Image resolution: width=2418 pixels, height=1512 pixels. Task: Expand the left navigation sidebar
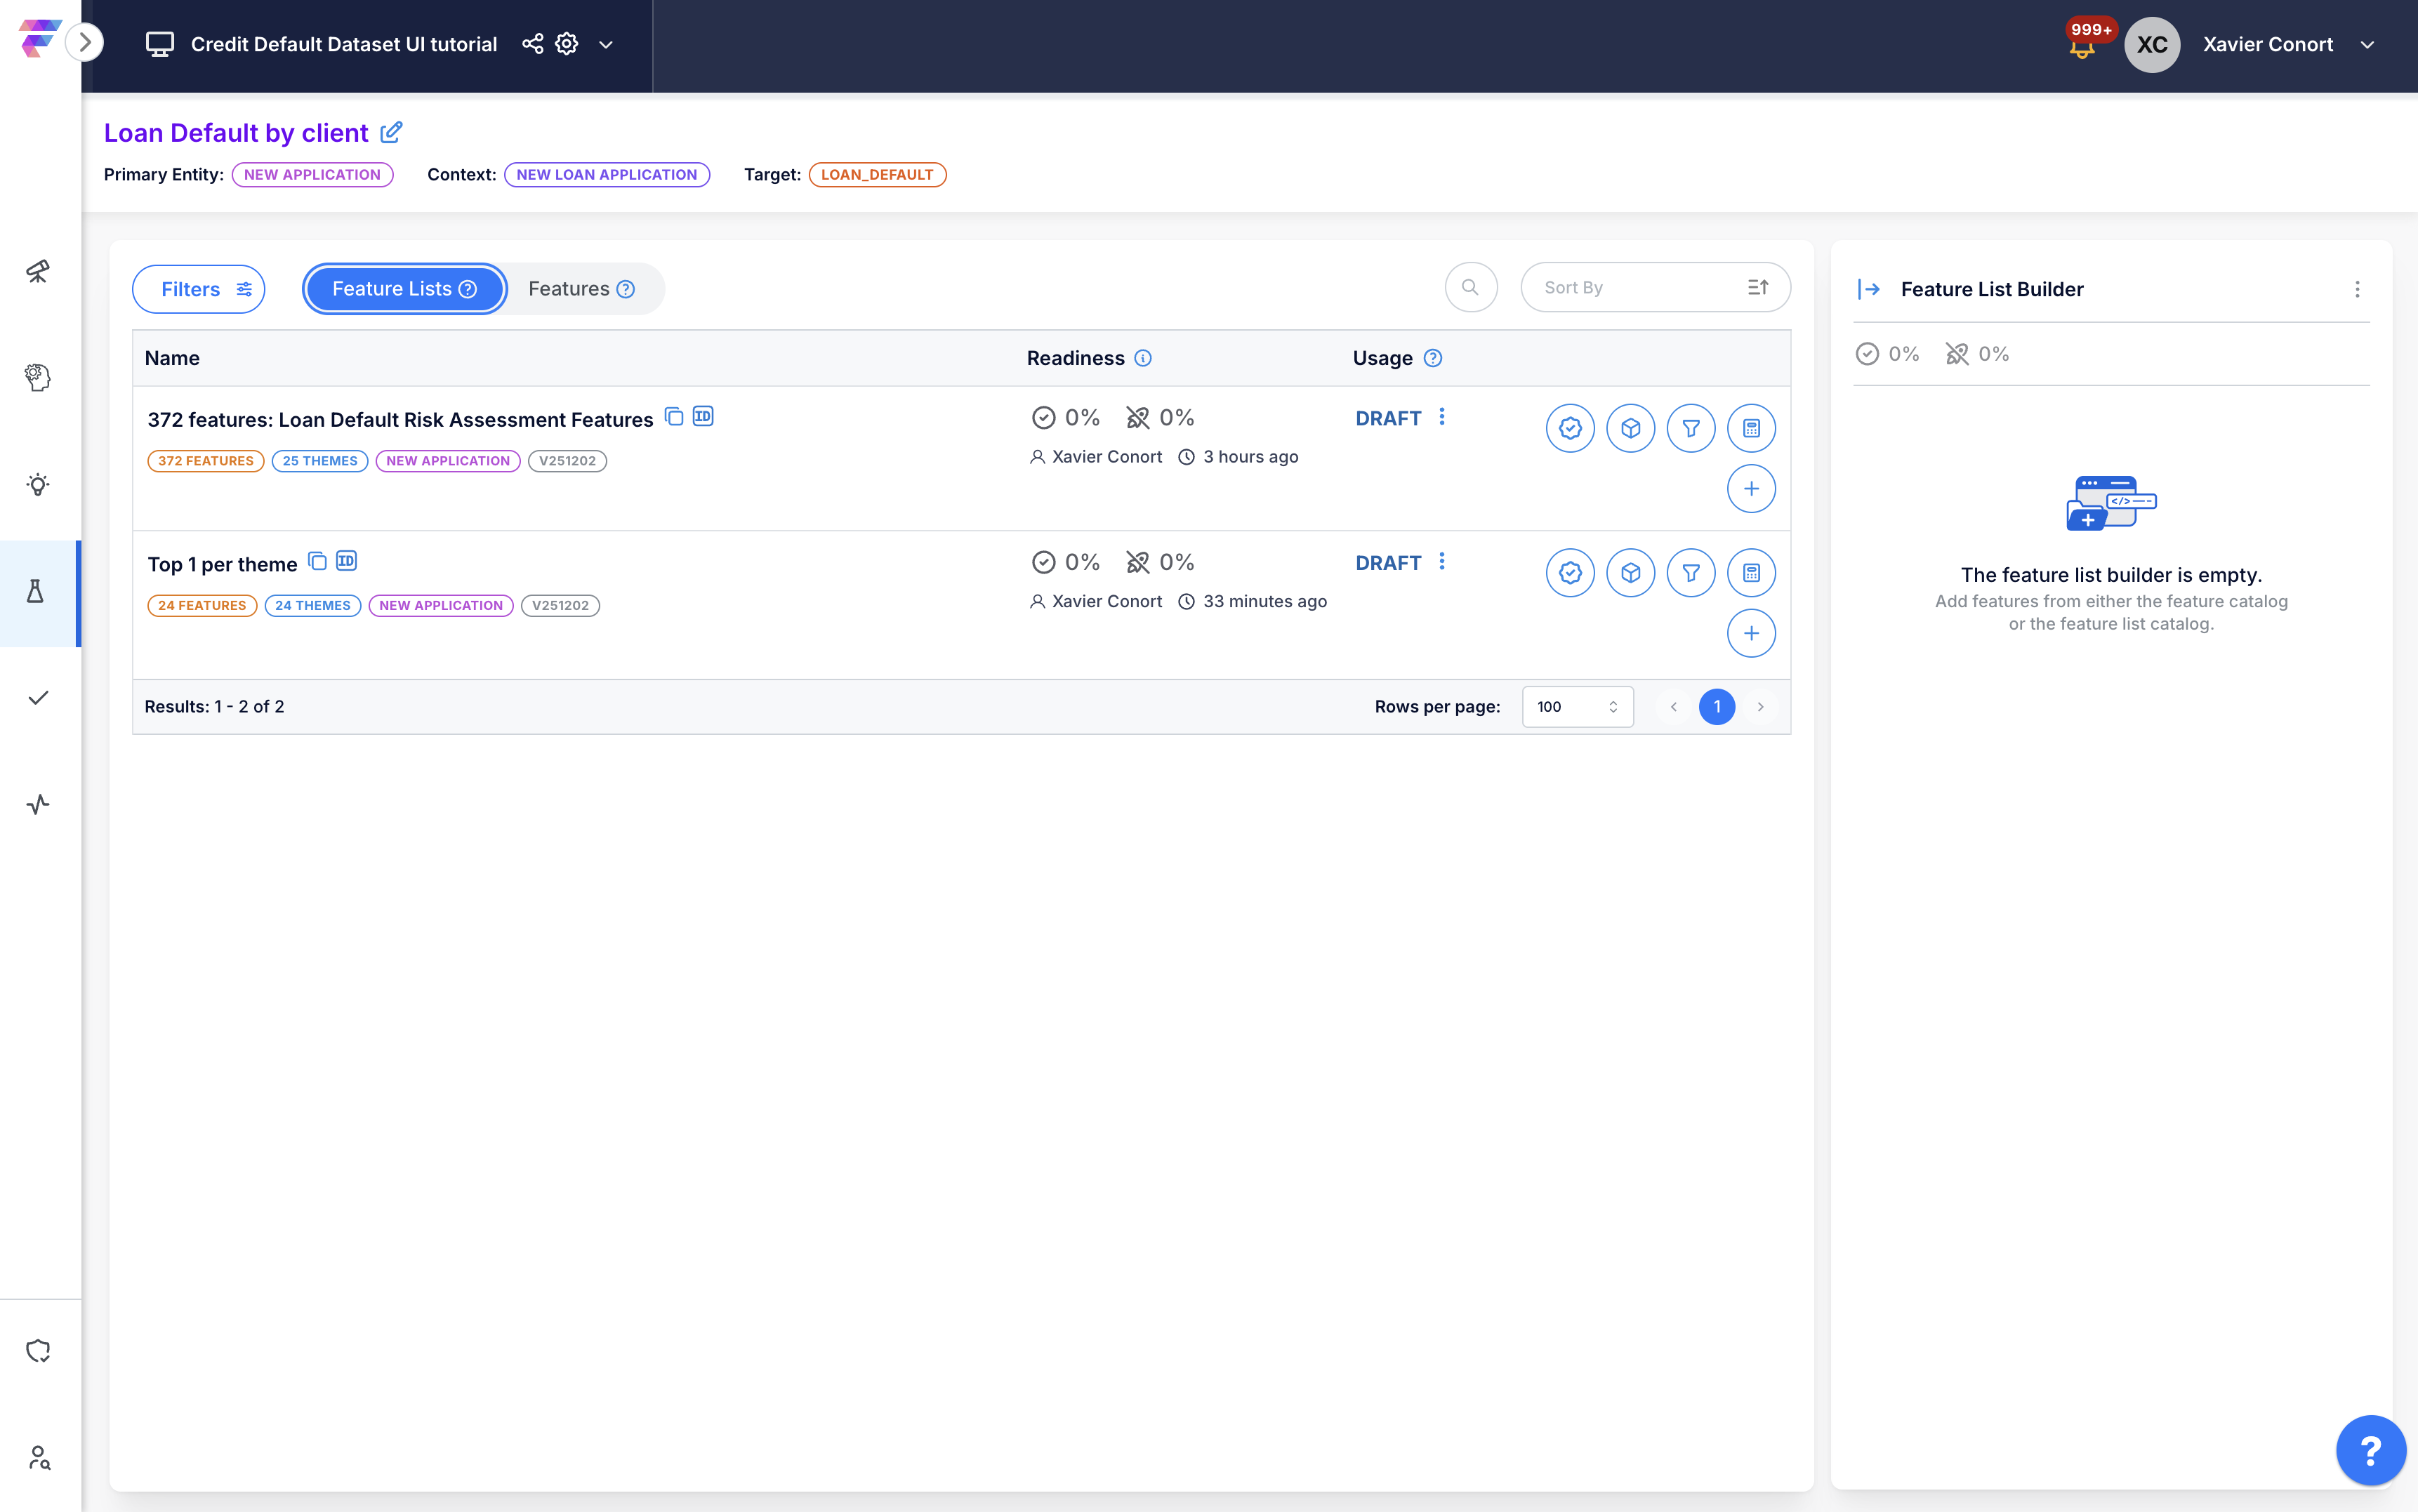(x=85, y=42)
